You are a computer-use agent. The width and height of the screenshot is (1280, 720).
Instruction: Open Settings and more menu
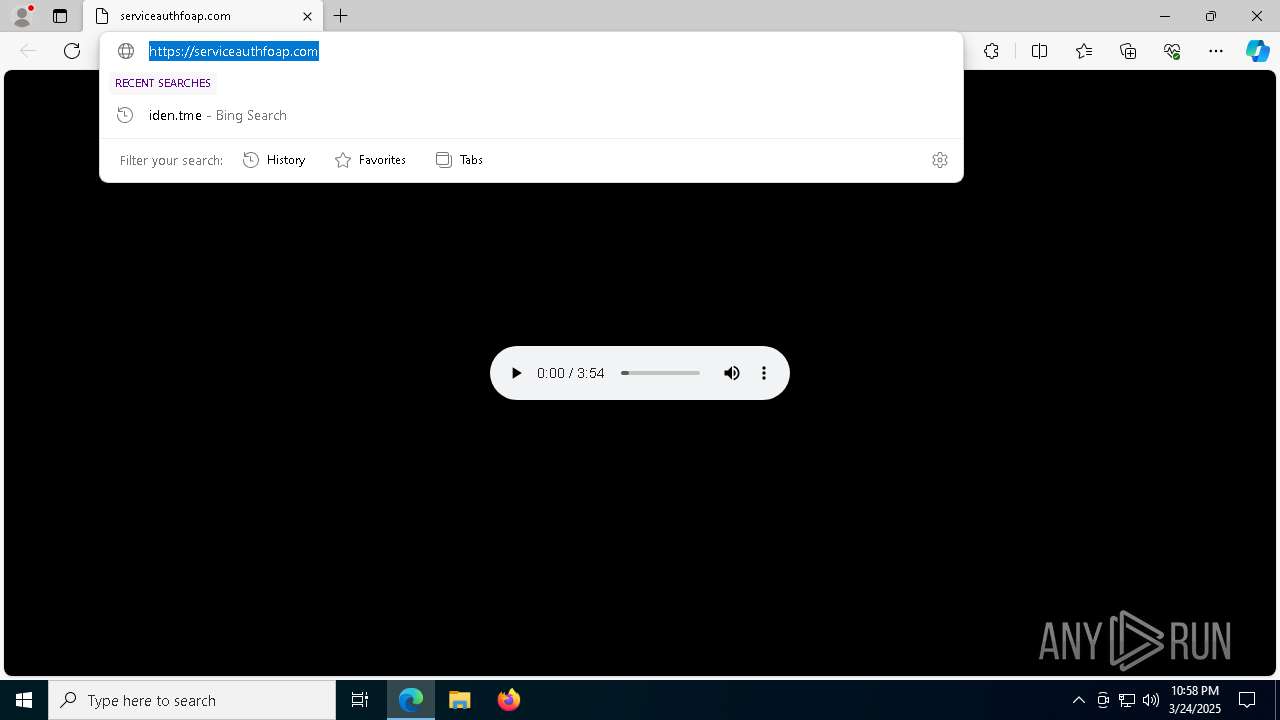1216,51
